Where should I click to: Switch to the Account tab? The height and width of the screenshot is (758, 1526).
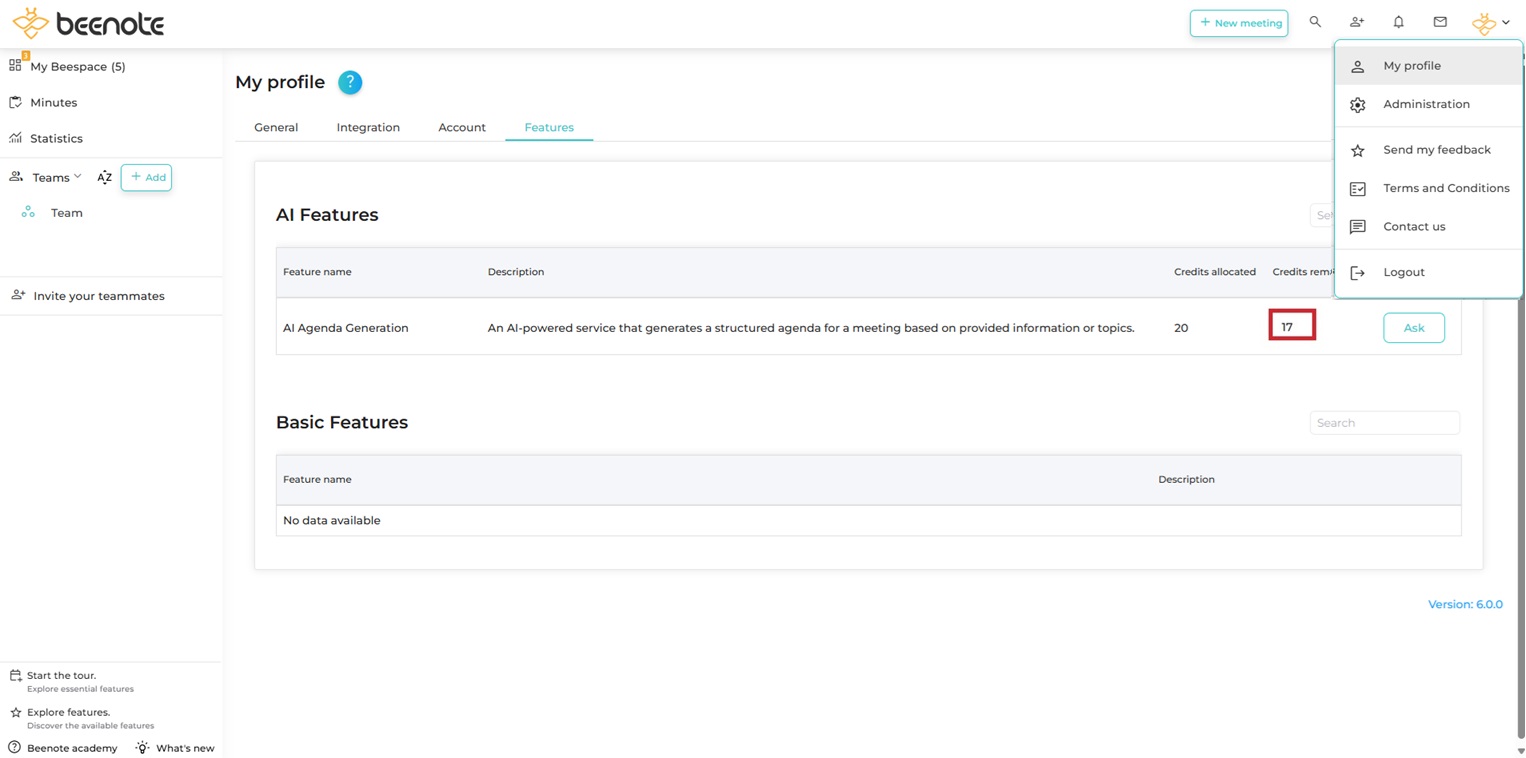[x=461, y=128]
